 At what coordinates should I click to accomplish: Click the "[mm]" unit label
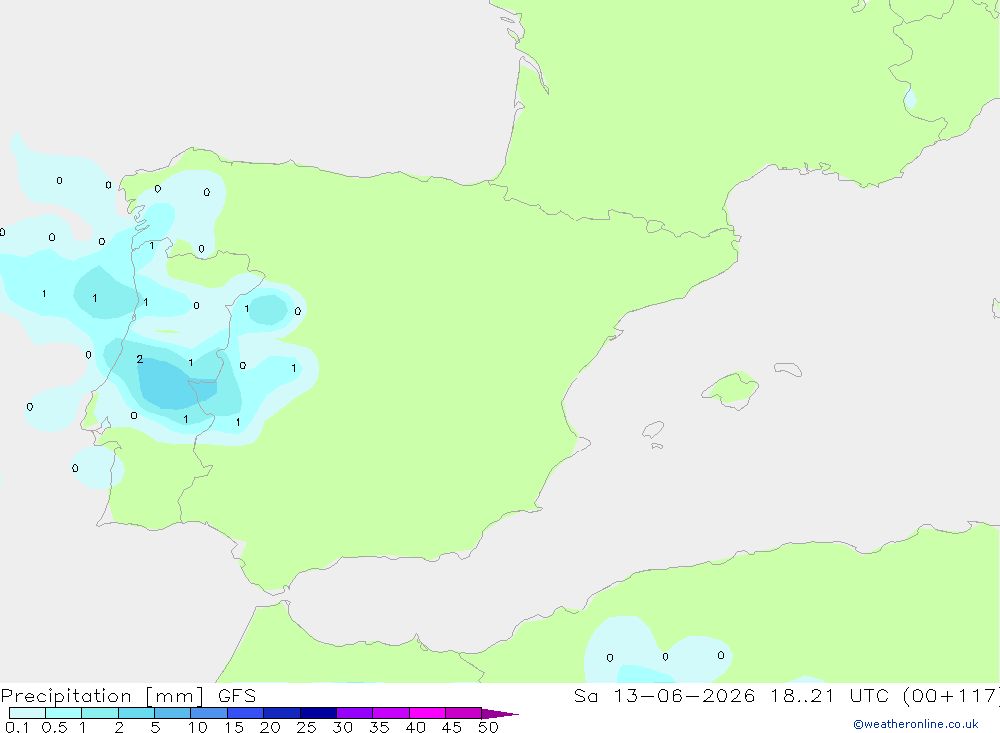[175, 696]
